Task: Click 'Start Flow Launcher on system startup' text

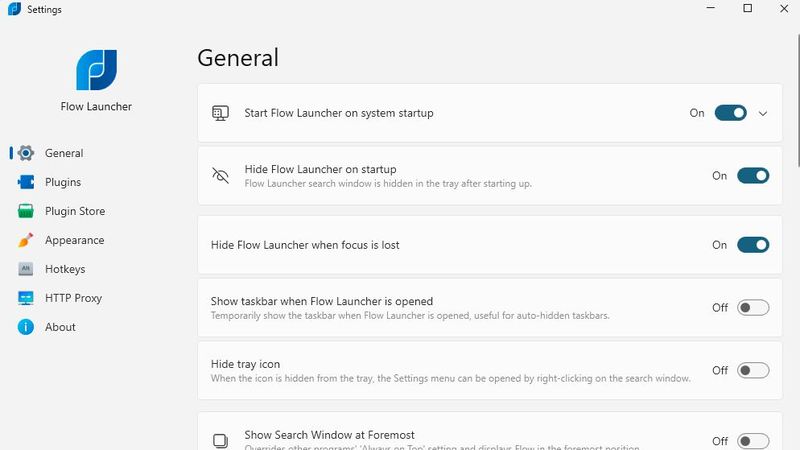Action: (x=339, y=113)
